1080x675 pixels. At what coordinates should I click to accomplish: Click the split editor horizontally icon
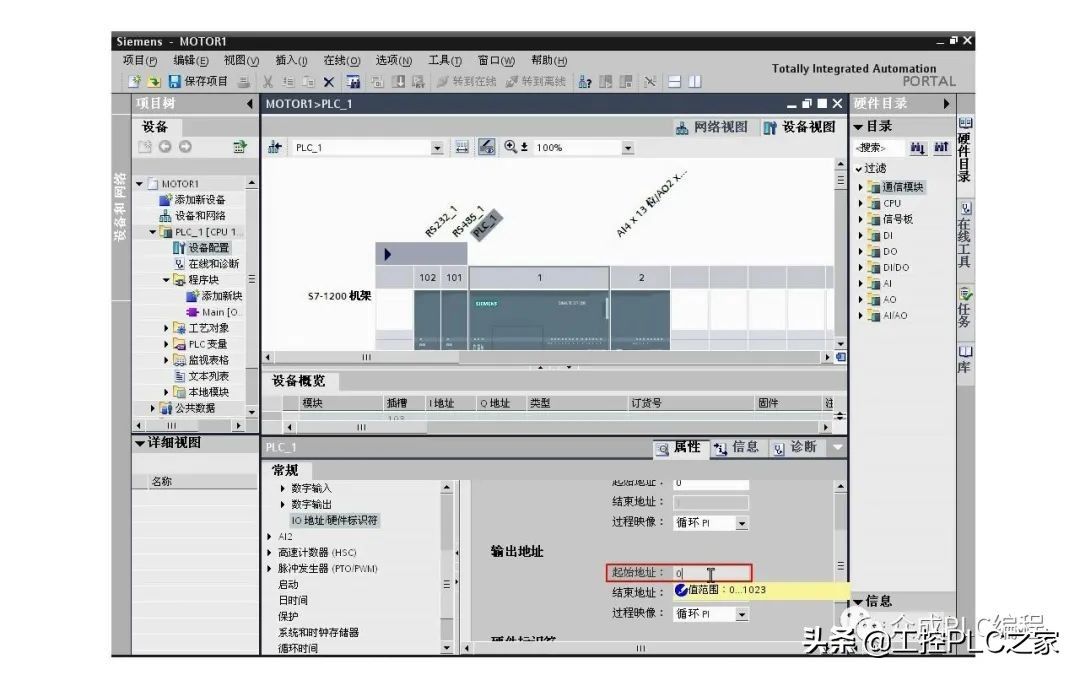click(x=675, y=82)
